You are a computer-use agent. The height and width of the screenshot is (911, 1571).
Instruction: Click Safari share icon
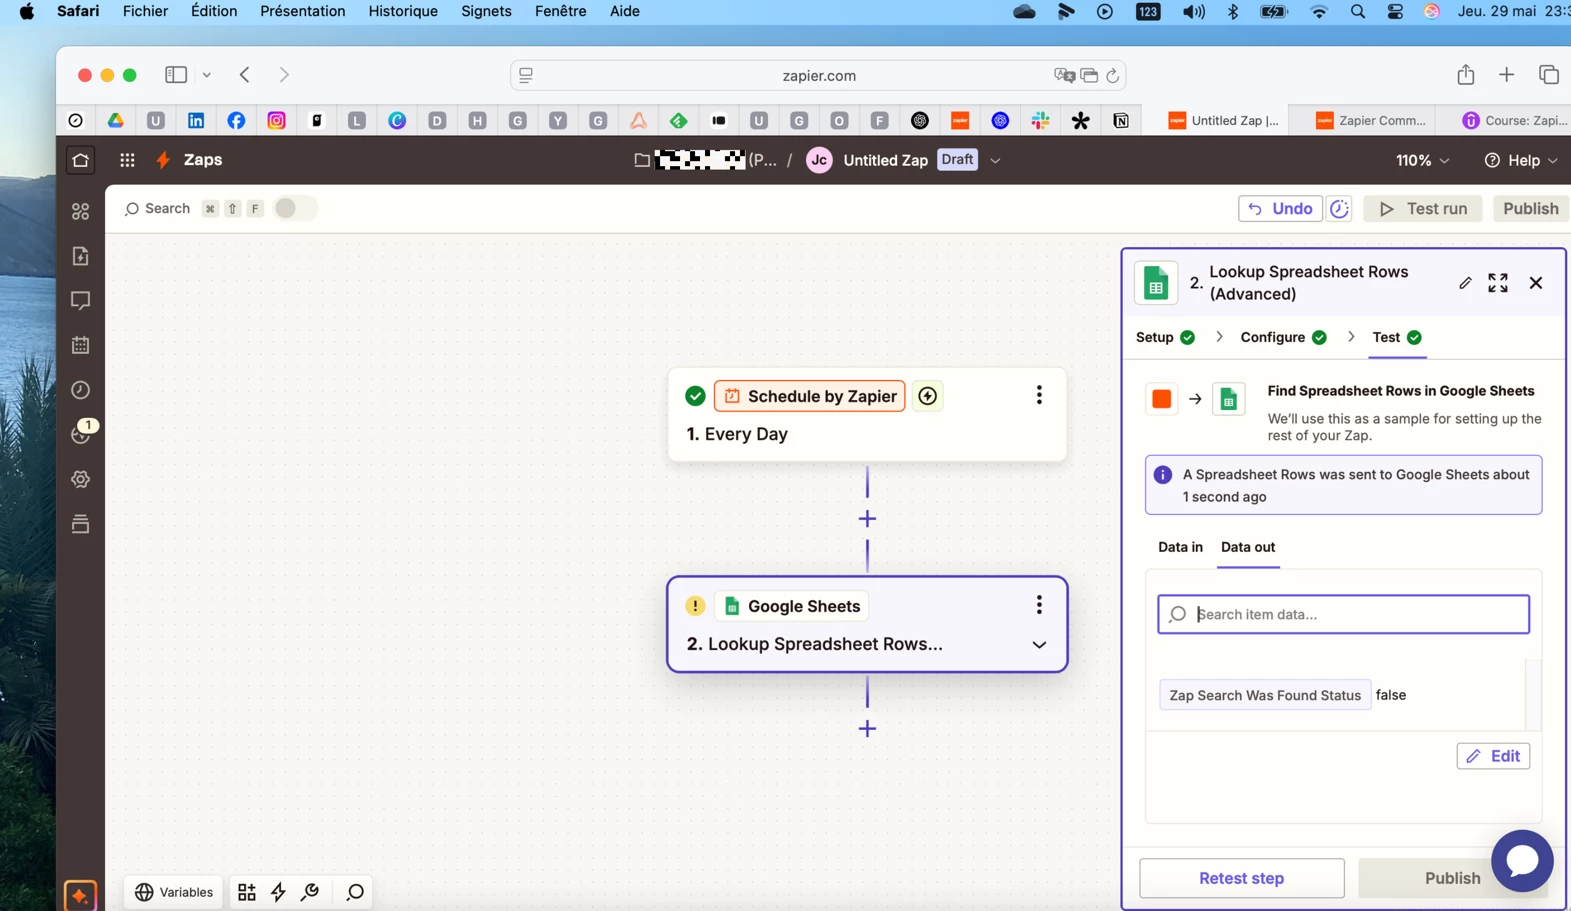[x=1466, y=75]
